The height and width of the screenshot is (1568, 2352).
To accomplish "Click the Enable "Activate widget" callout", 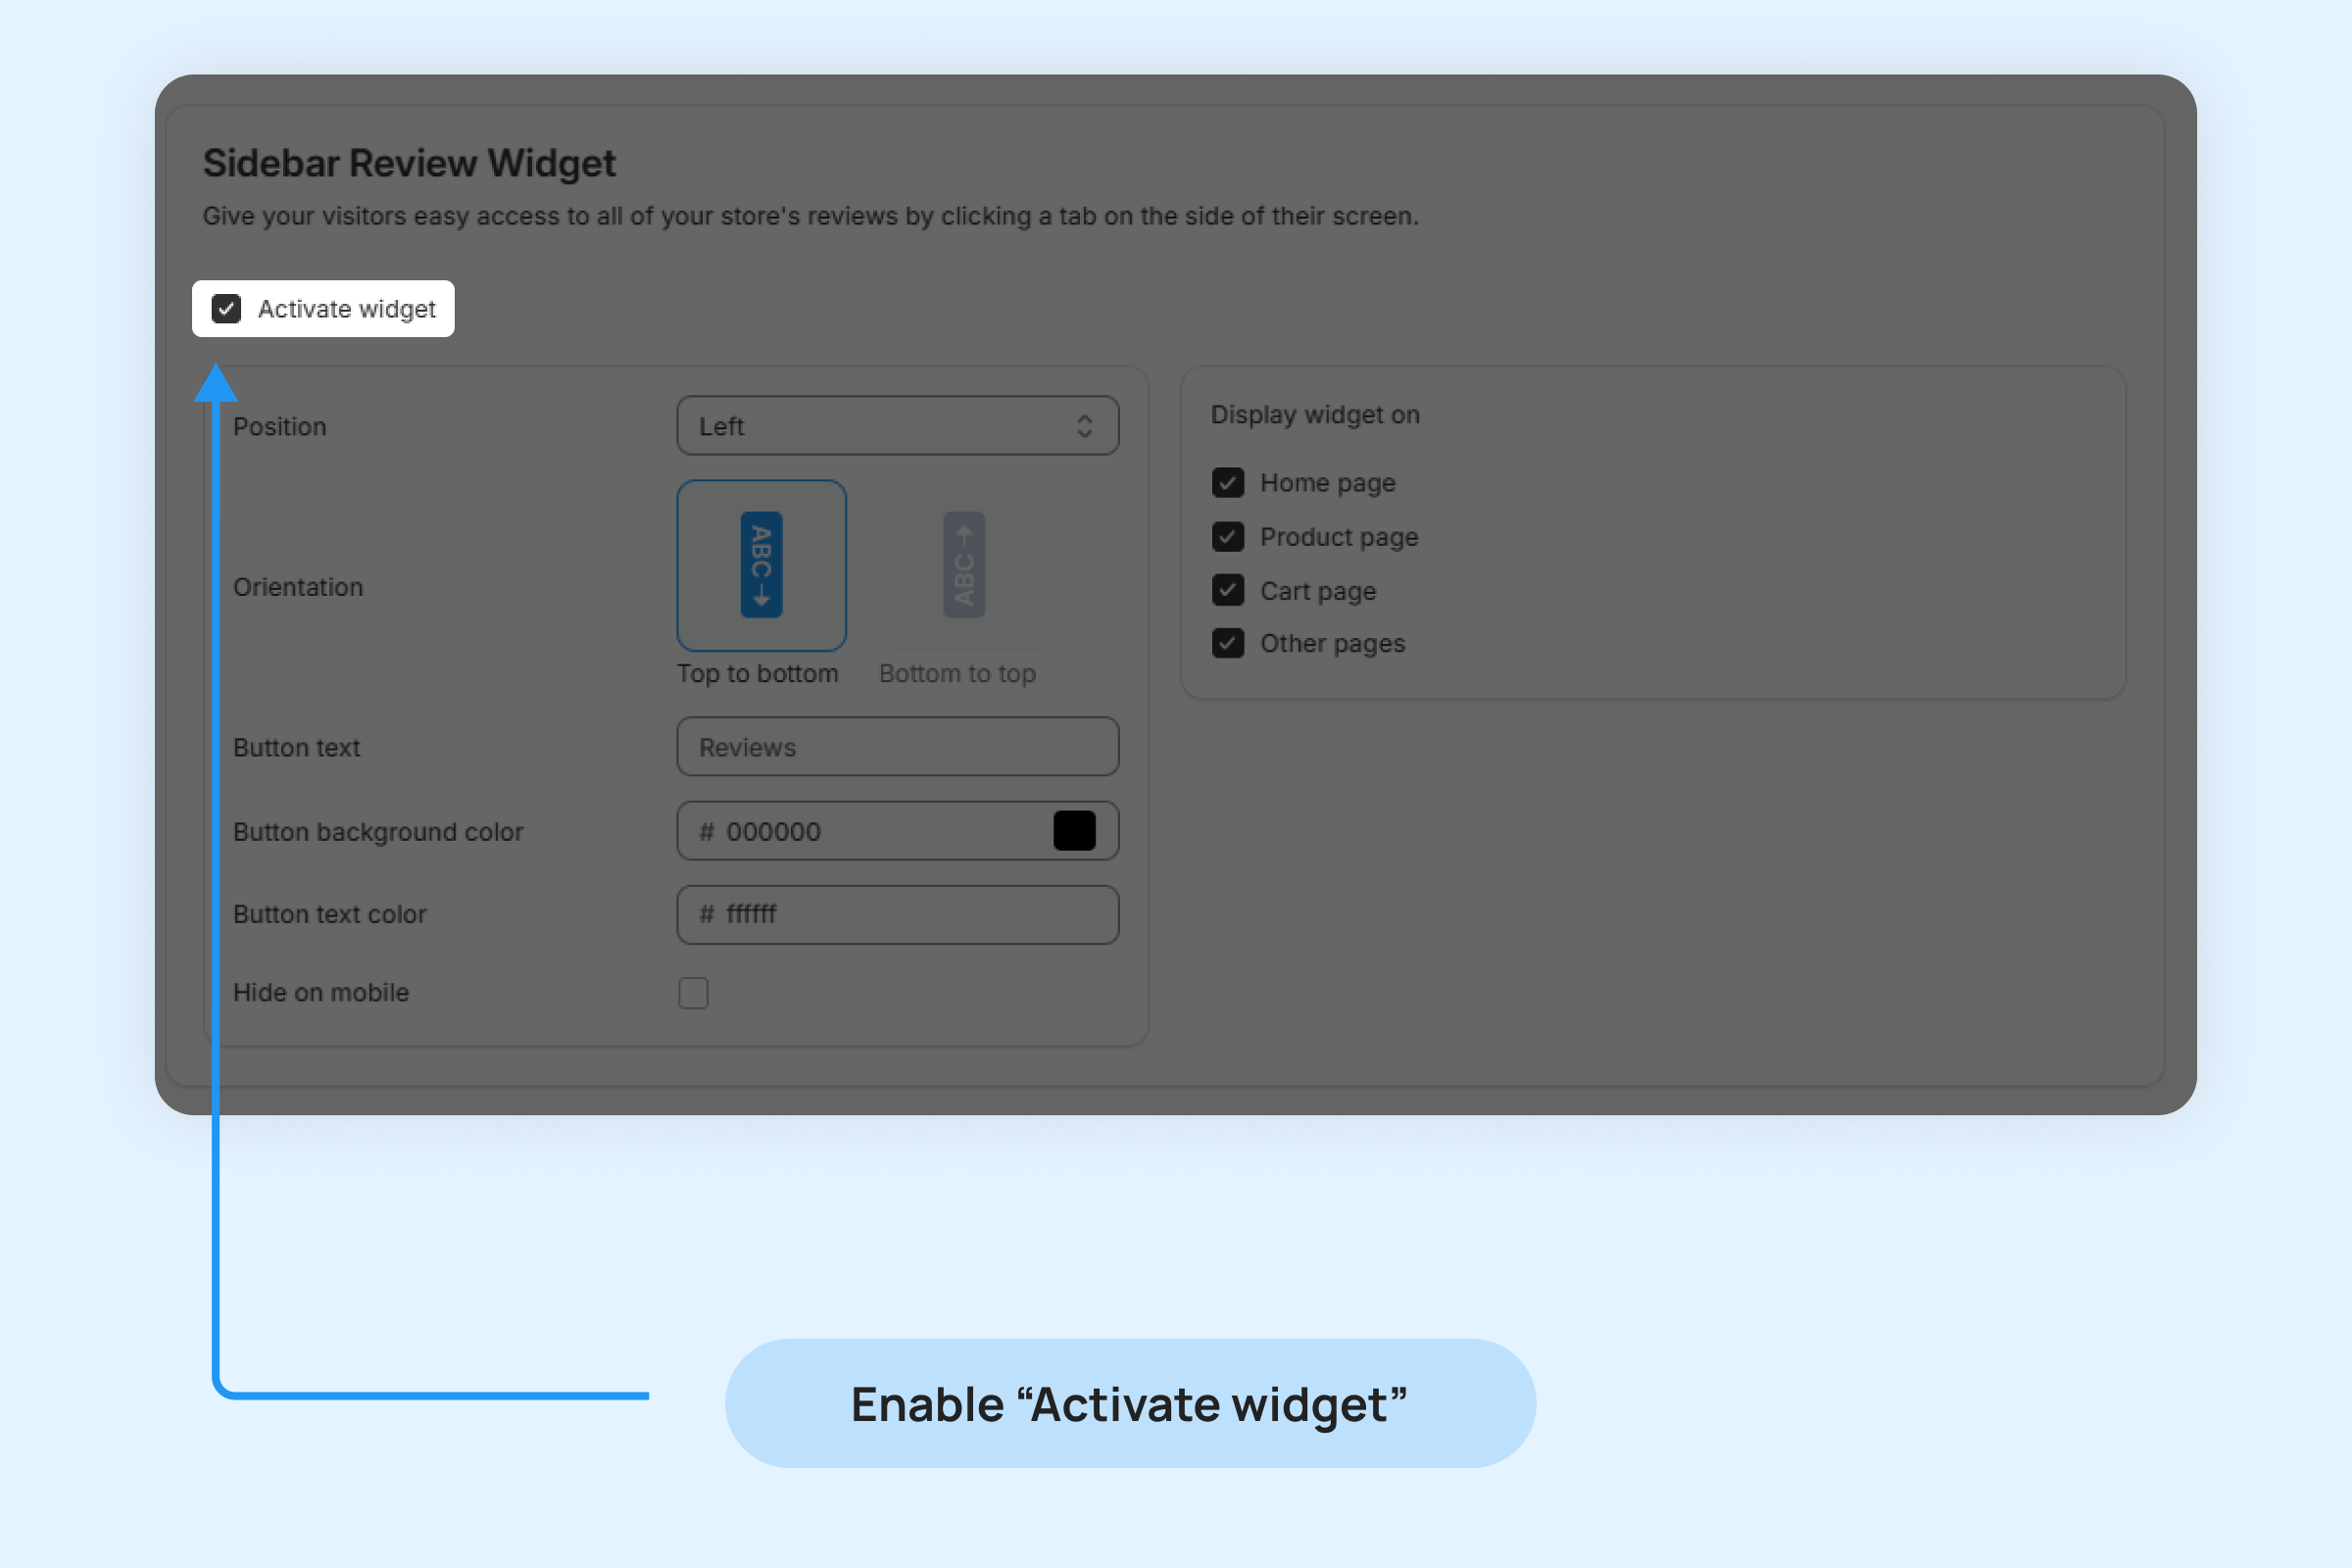I will click(1130, 1404).
